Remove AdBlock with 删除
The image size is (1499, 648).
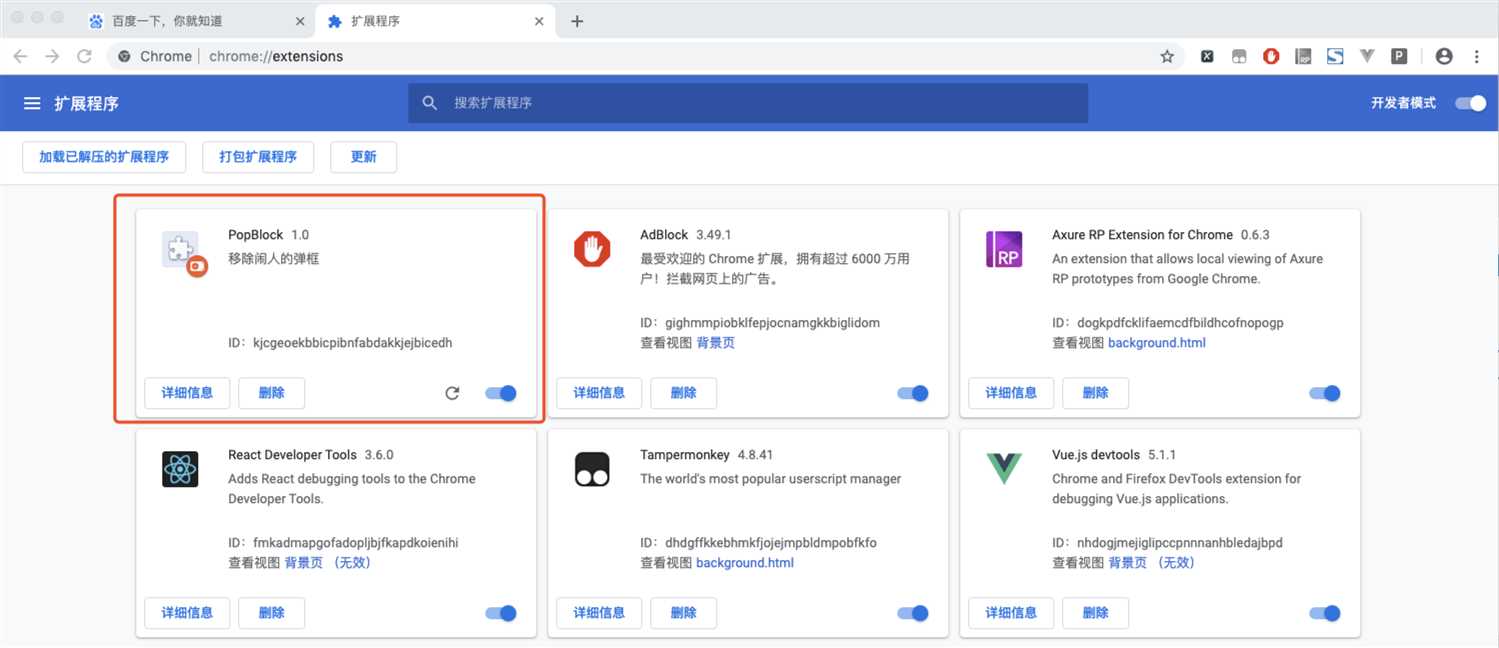[683, 393]
